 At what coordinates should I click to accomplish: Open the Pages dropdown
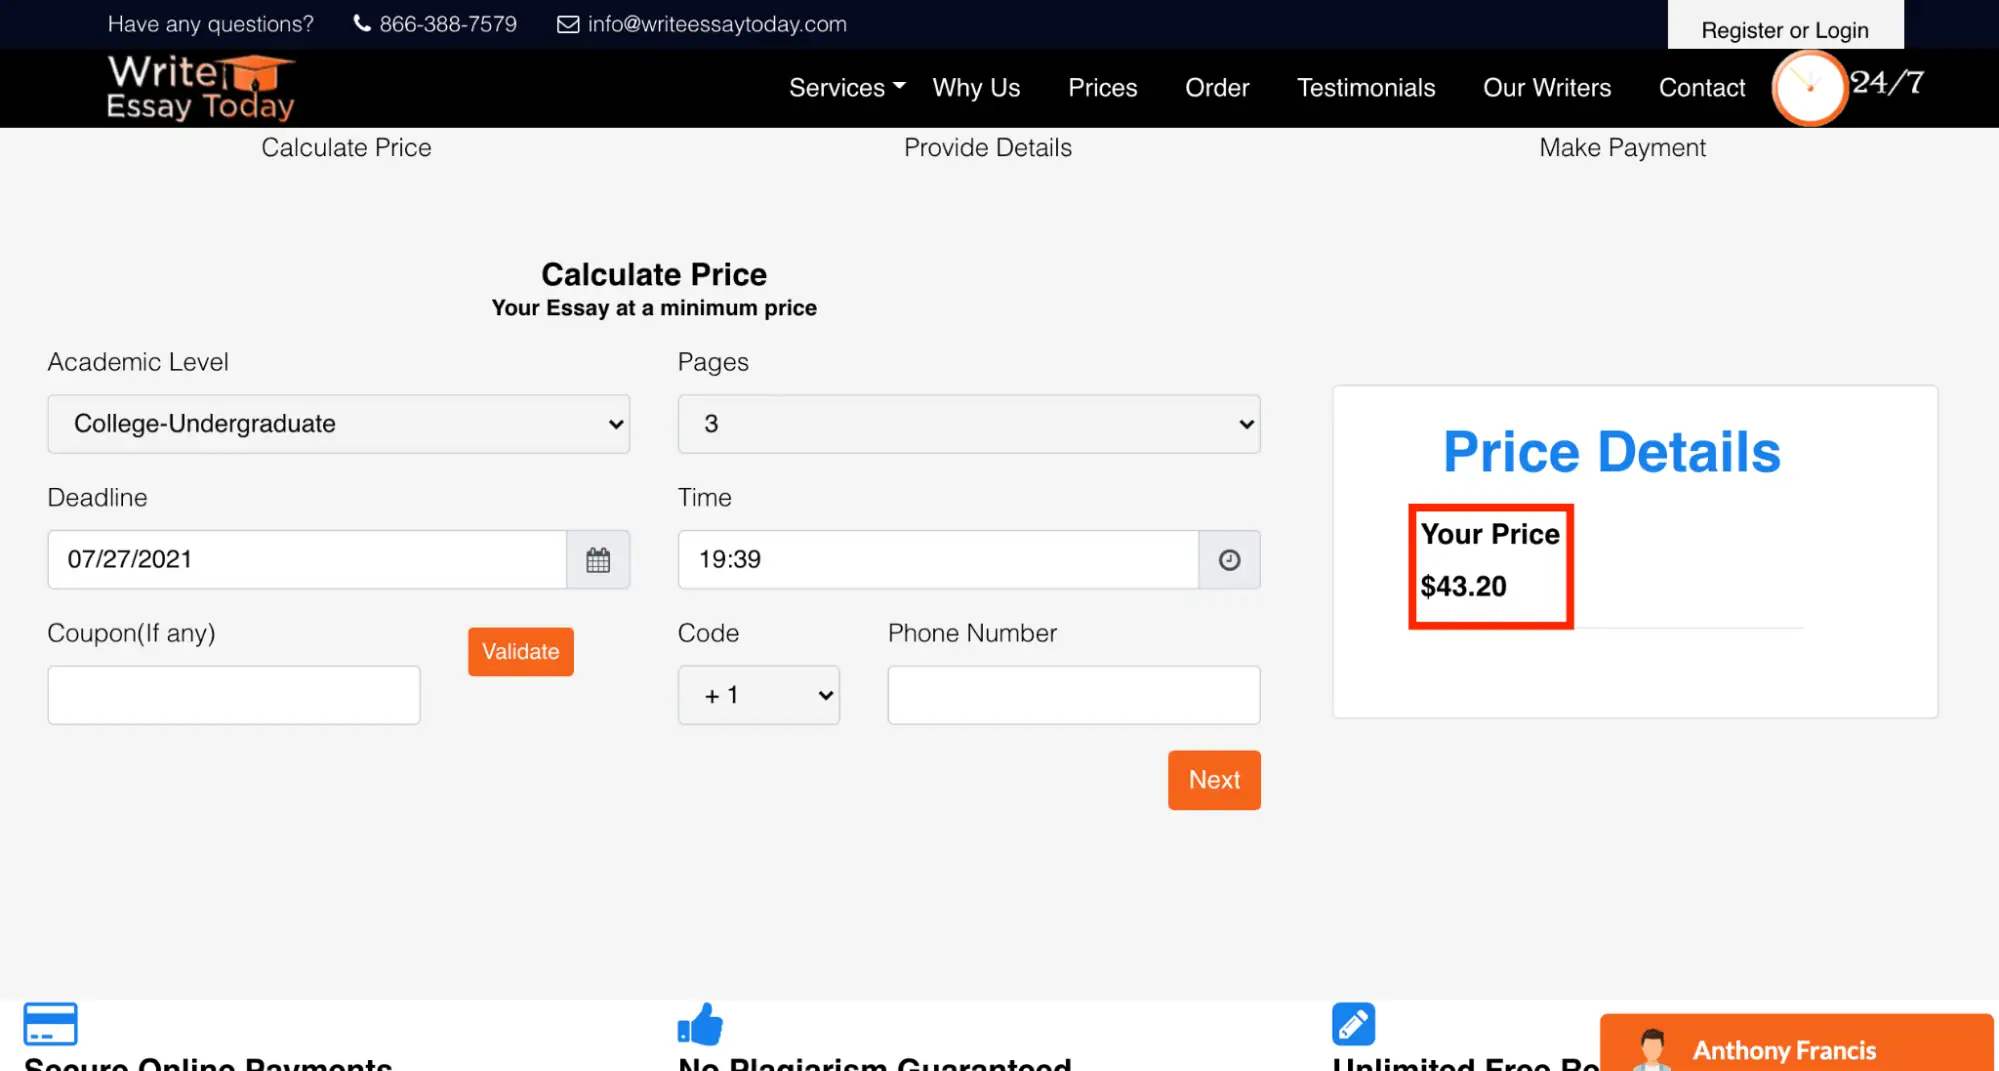coord(968,424)
